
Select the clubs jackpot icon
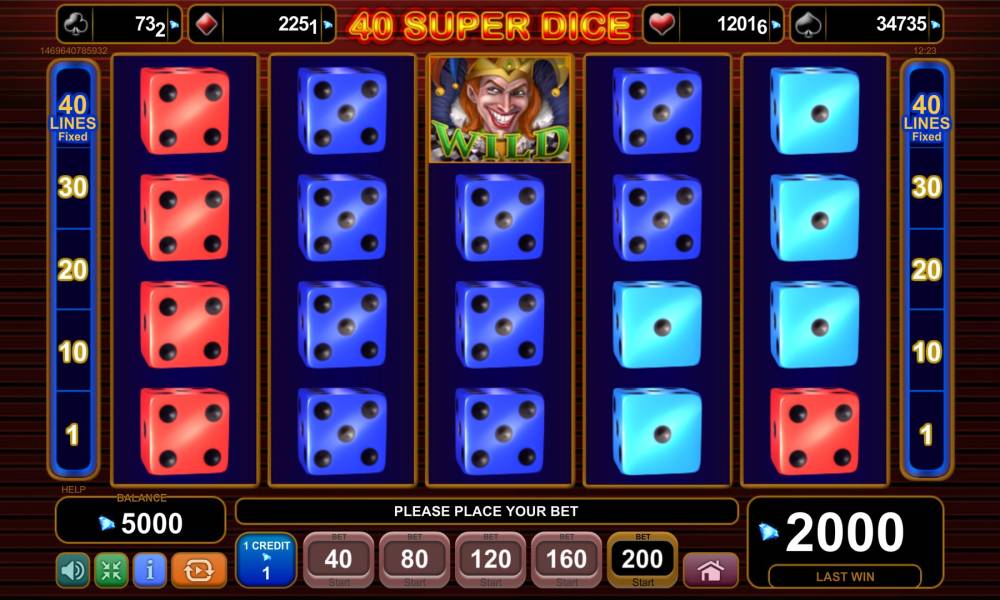pos(76,25)
